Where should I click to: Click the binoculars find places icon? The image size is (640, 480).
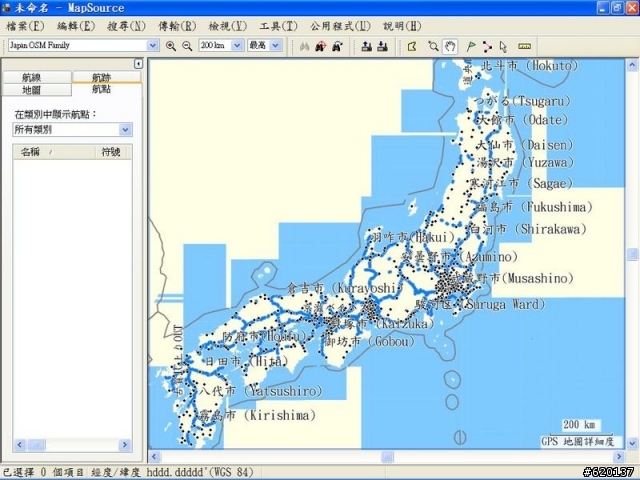point(305,46)
